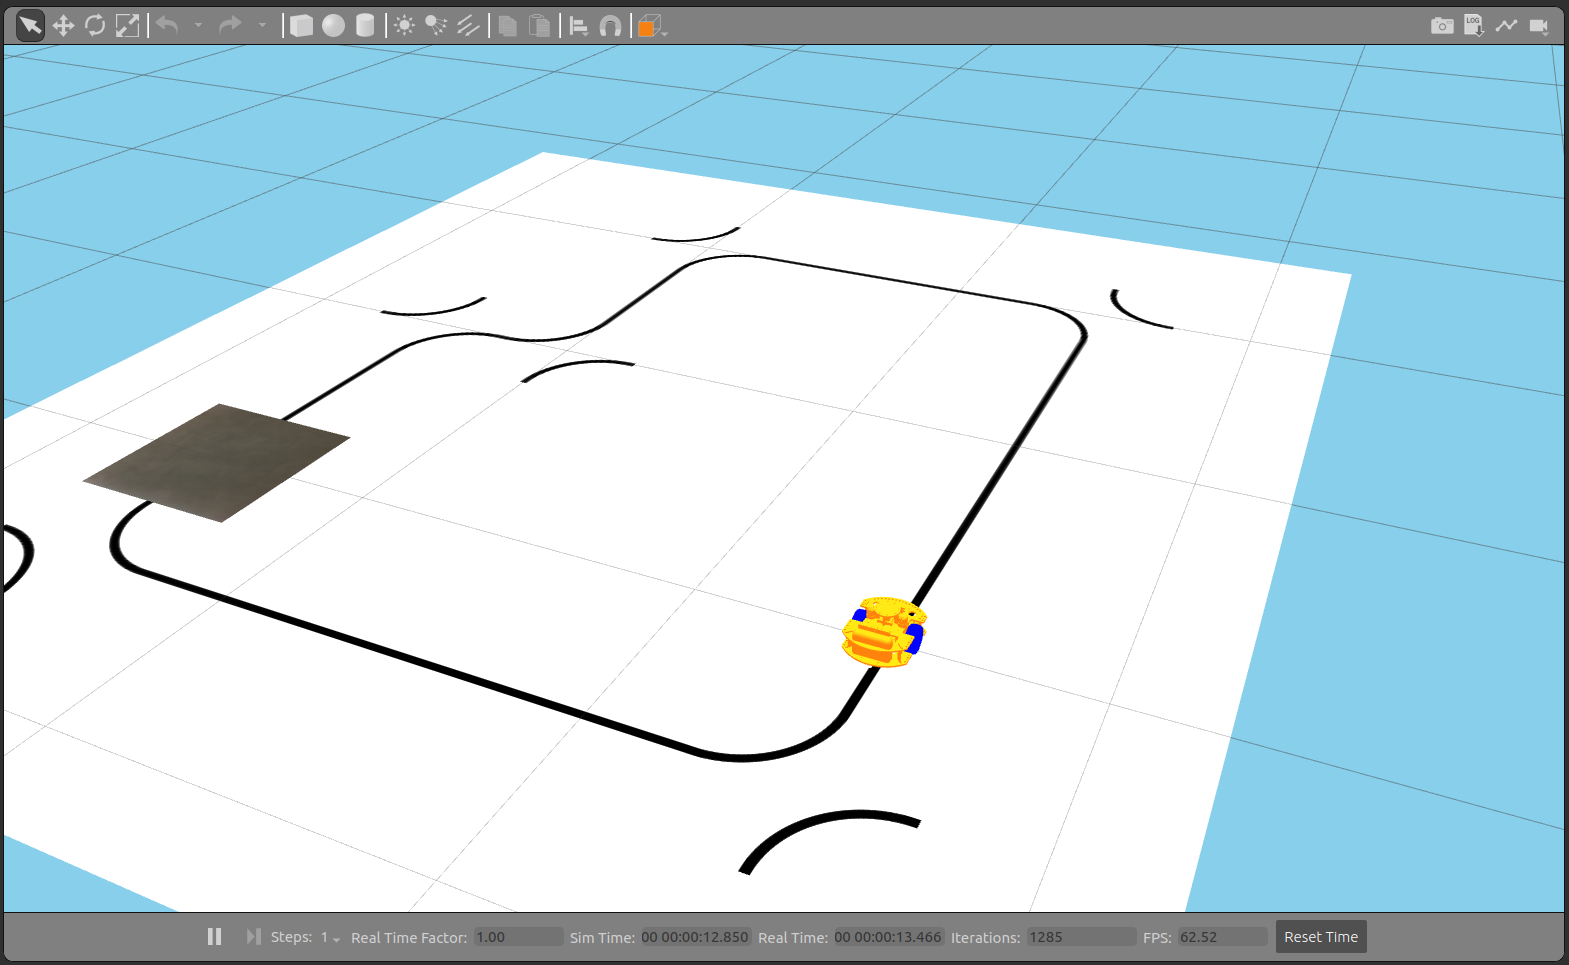Open the orange view angle dropdown
The width and height of the screenshot is (1569, 965).
pyautogui.click(x=651, y=27)
